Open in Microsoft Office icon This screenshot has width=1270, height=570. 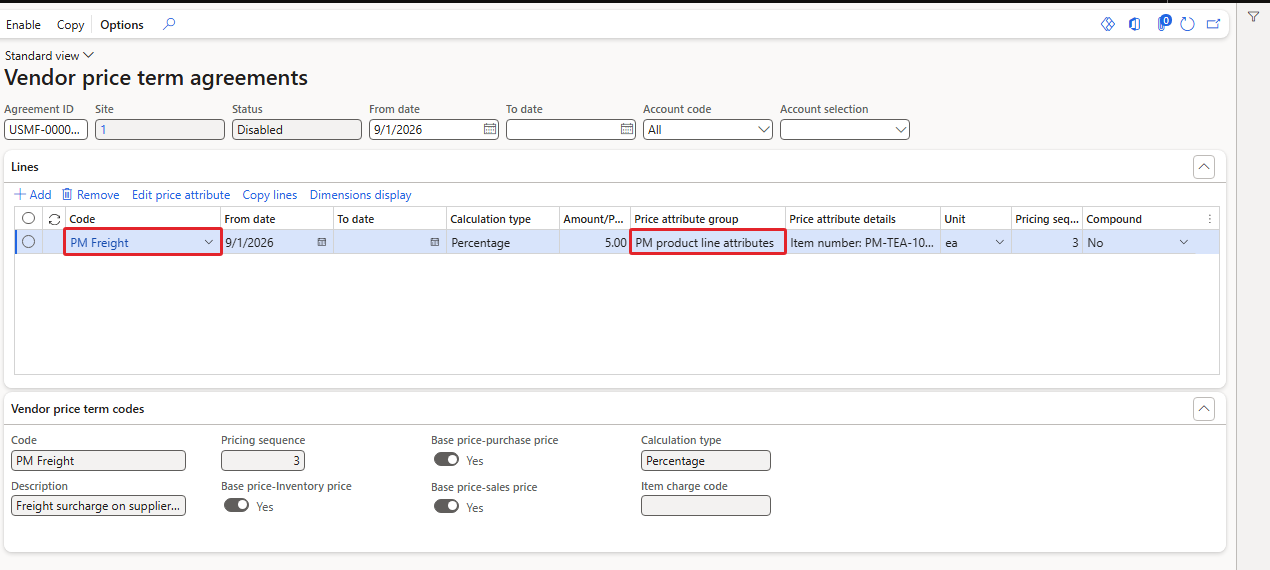point(1134,24)
